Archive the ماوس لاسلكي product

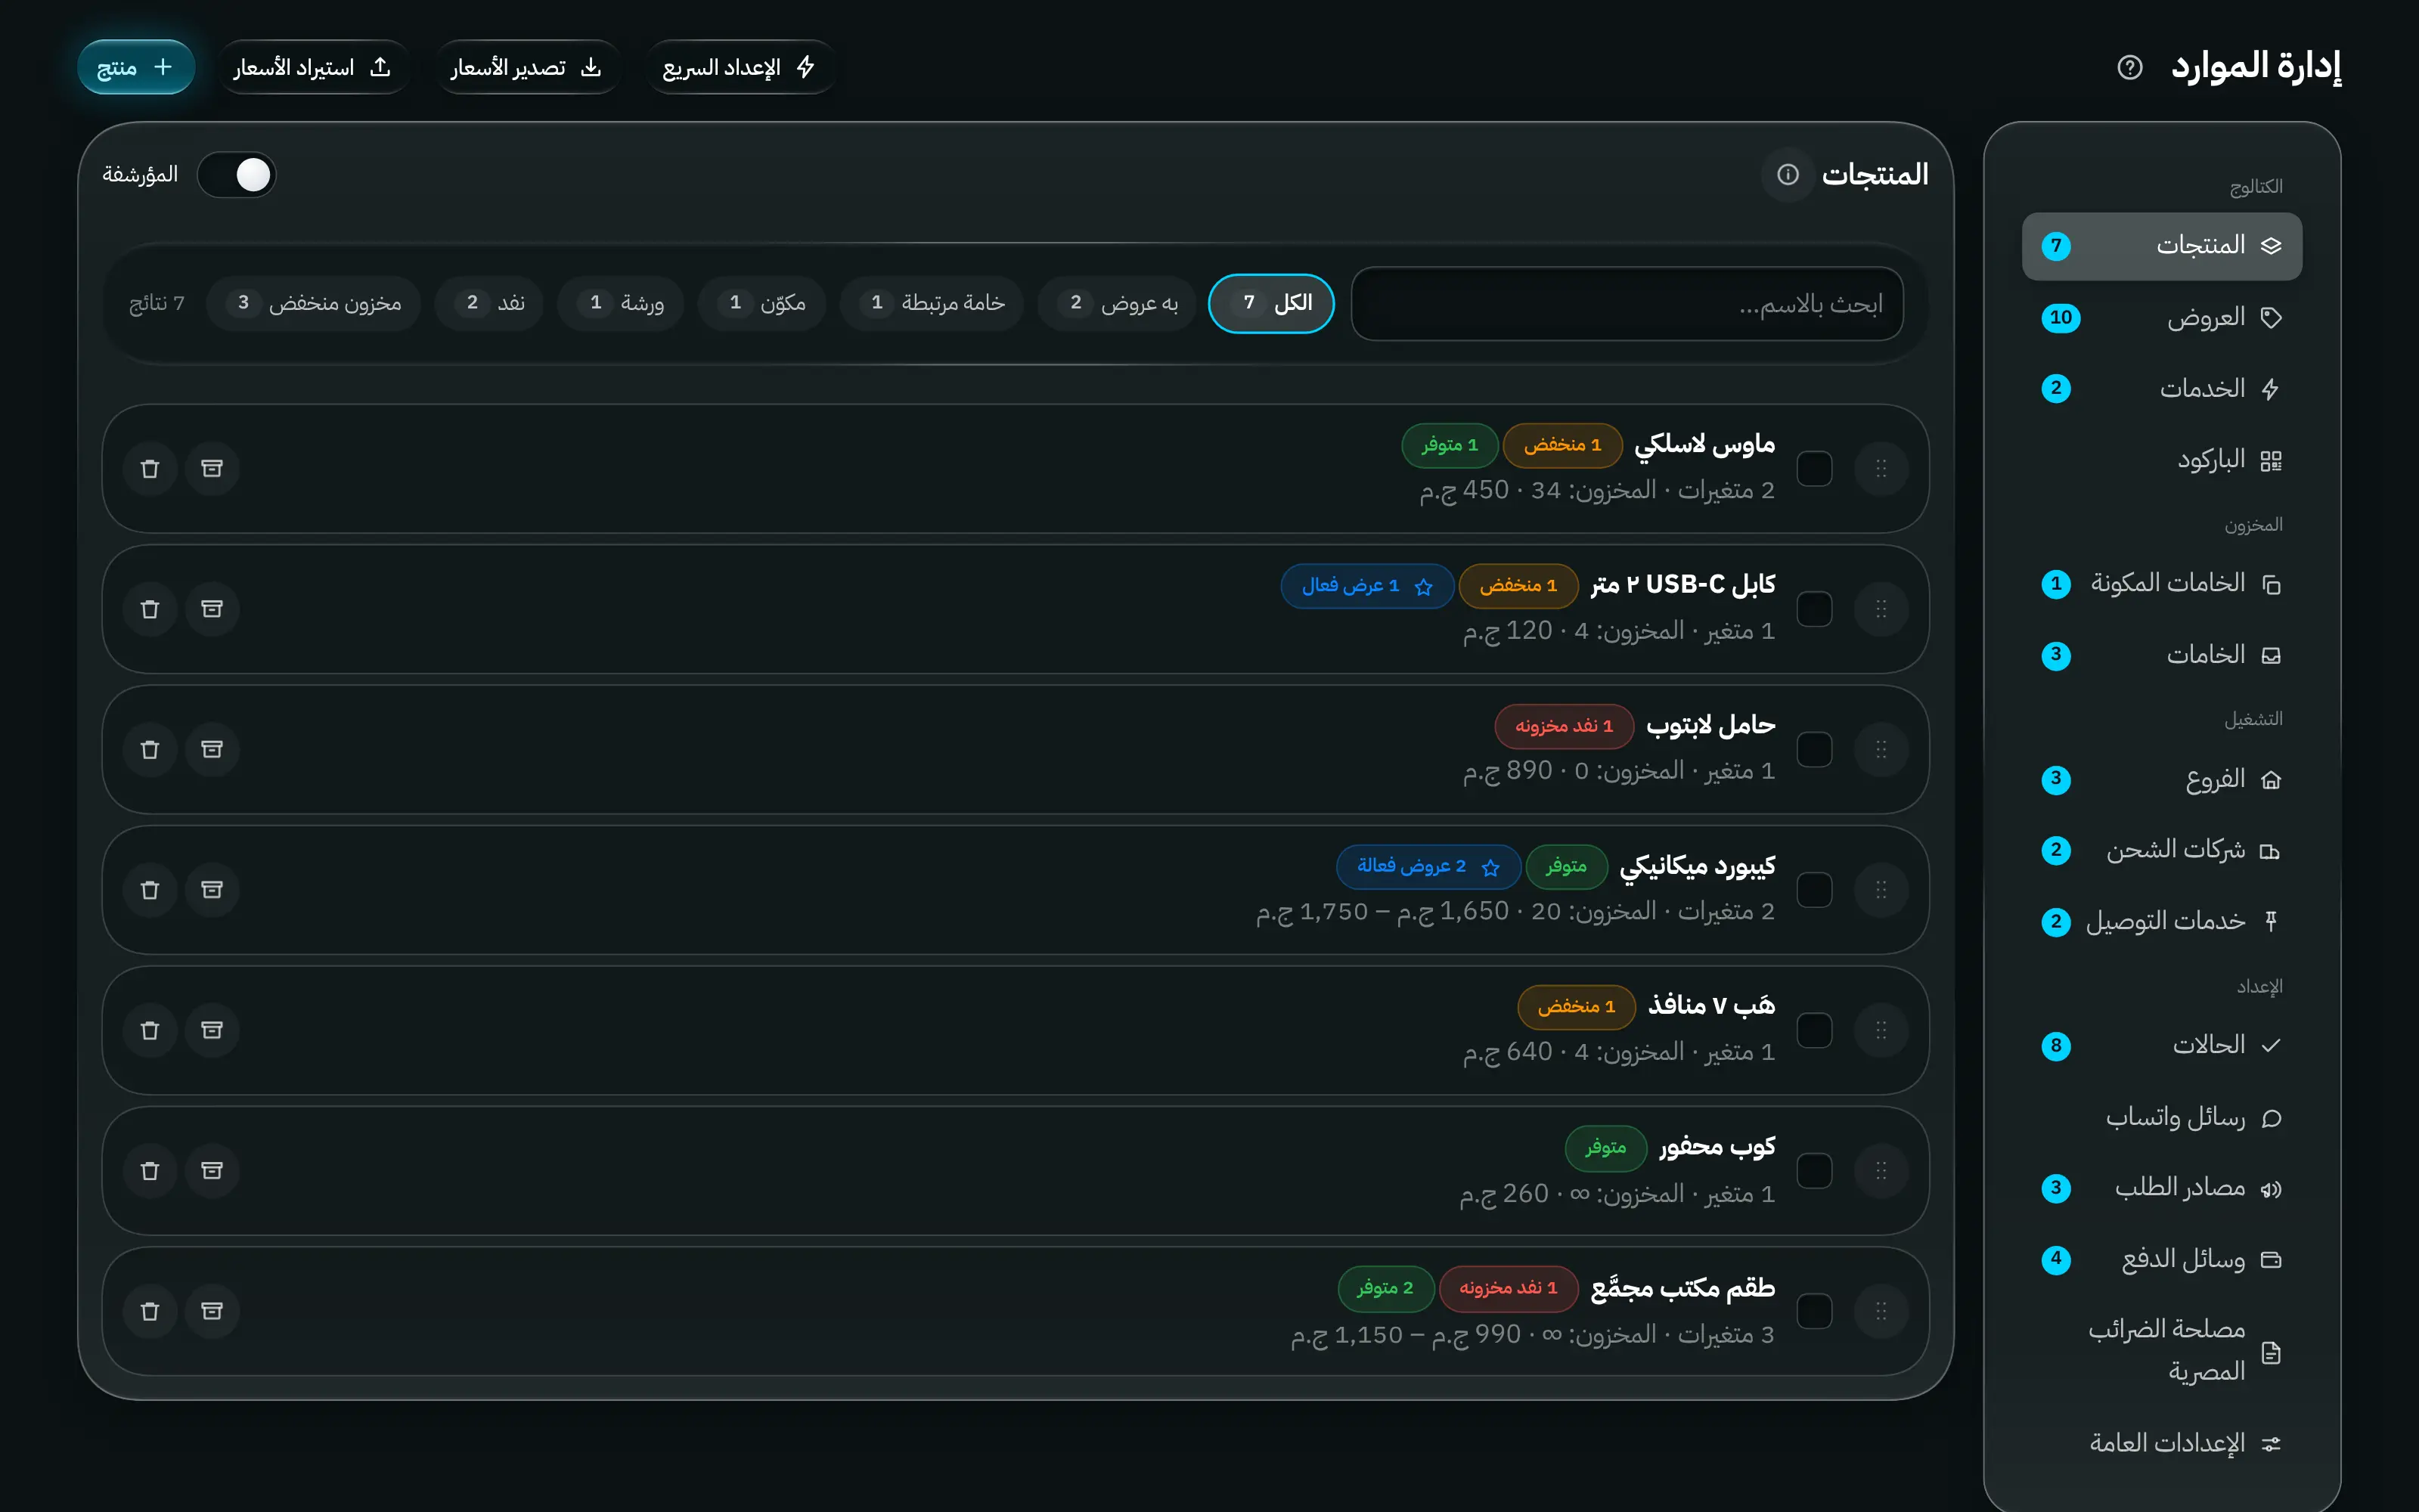tap(212, 468)
